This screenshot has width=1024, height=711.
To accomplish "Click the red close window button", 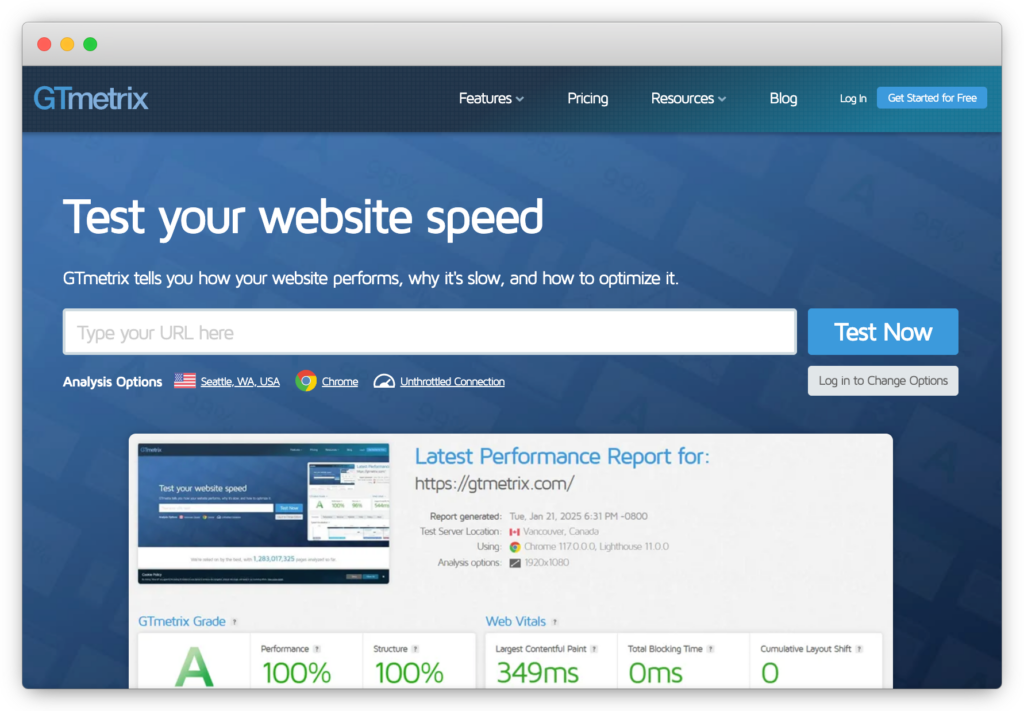I will [44, 44].
